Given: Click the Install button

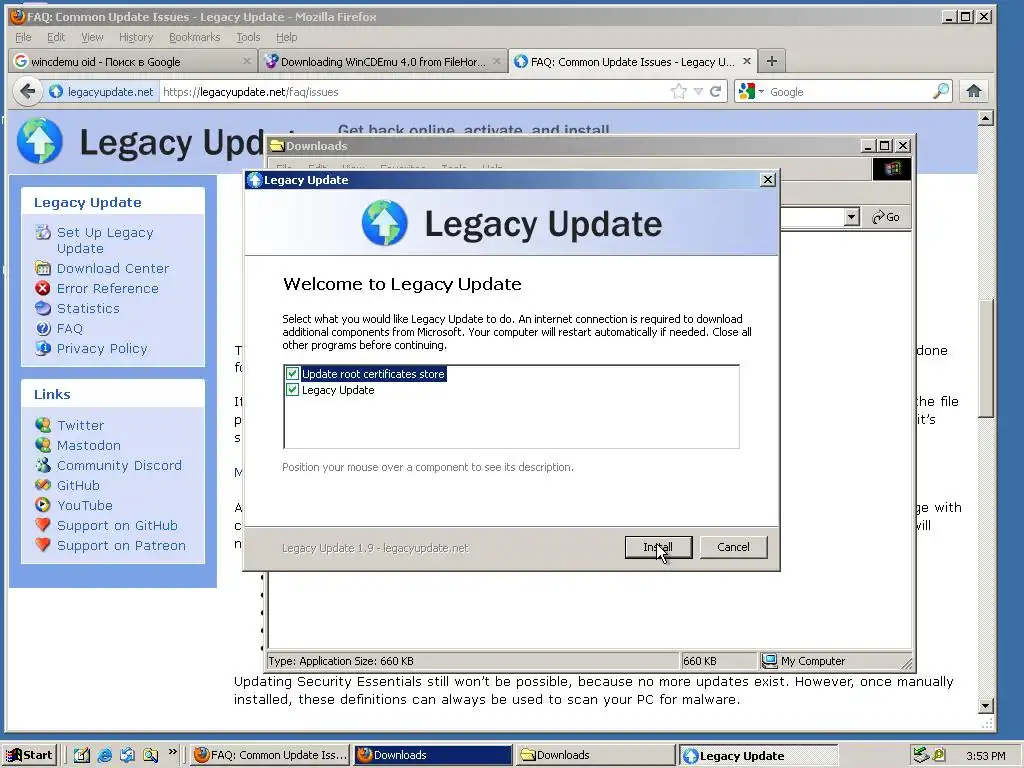Looking at the screenshot, I should click(x=658, y=547).
